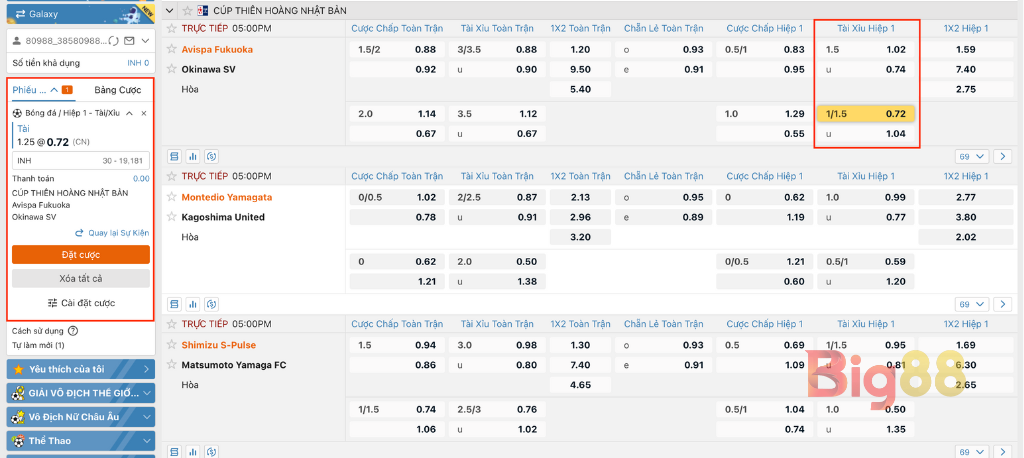The image size is (1024, 458).
Task: Toggle favorite star for Avispa Fukuoka
Action: pos(172,49)
